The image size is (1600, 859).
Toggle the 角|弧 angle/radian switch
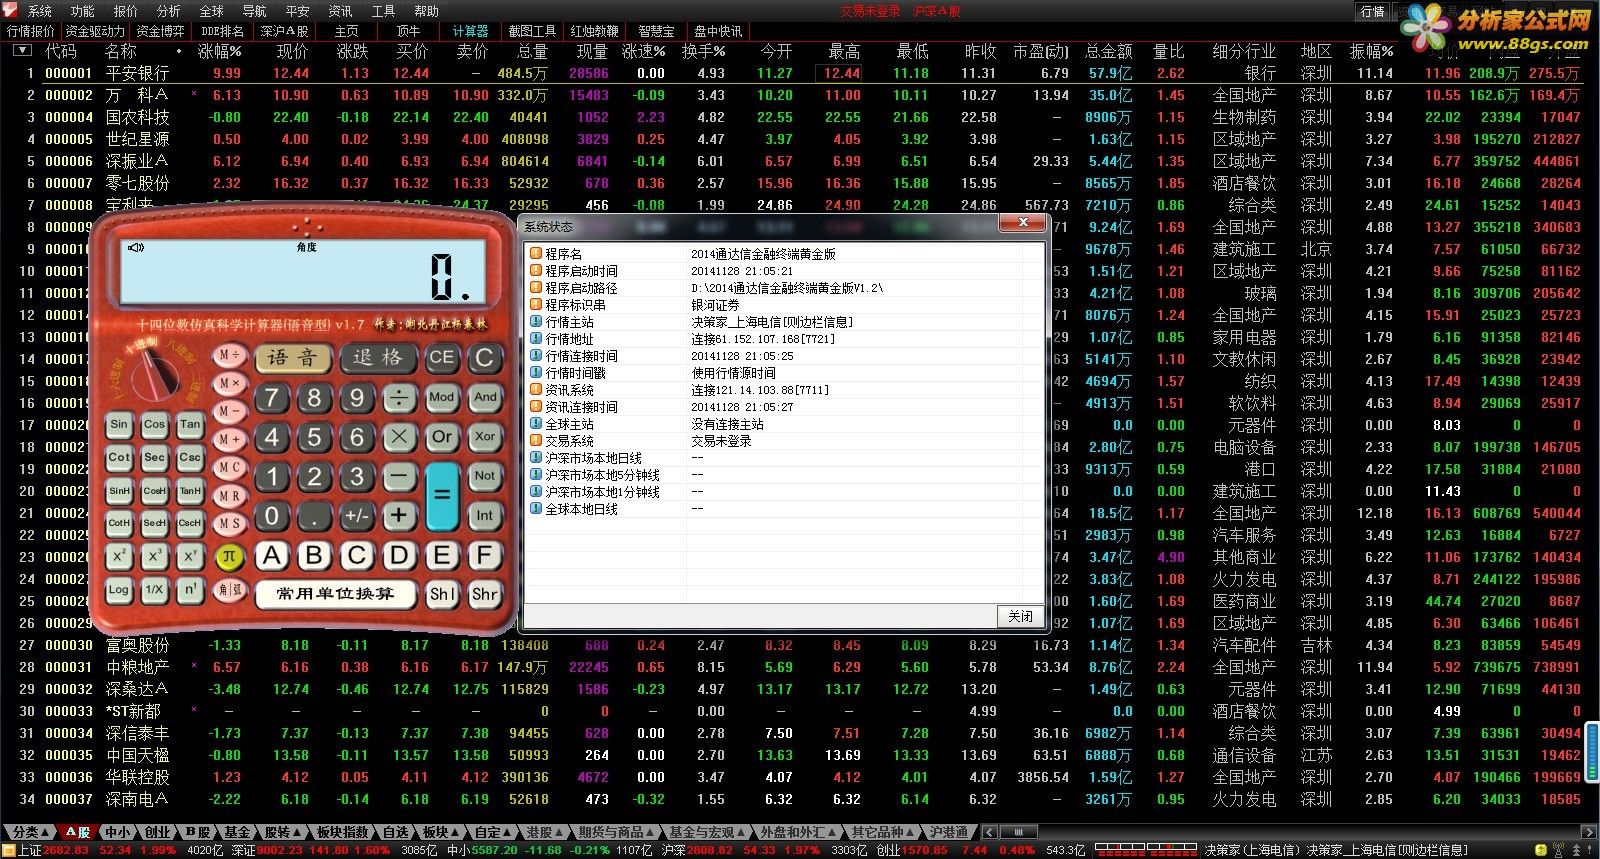[230, 590]
